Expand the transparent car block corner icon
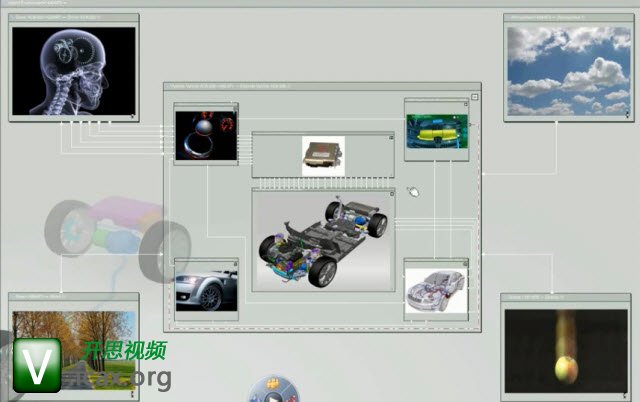Image resolution: width=640 pixels, height=402 pixels. point(465,264)
